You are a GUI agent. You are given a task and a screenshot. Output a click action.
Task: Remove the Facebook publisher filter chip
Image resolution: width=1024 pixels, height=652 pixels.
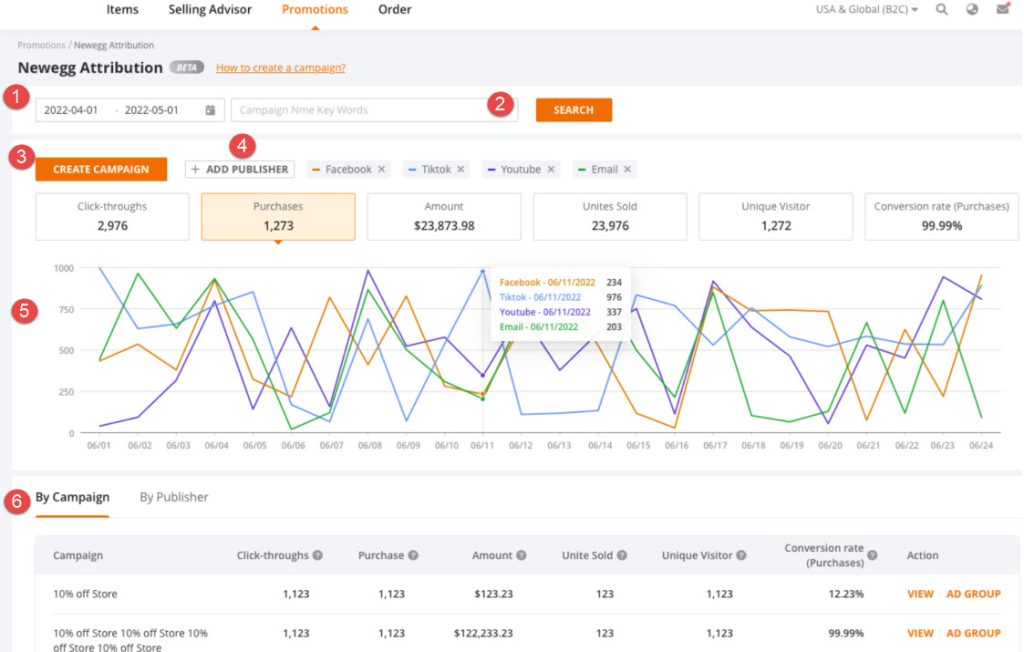click(381, 169)
